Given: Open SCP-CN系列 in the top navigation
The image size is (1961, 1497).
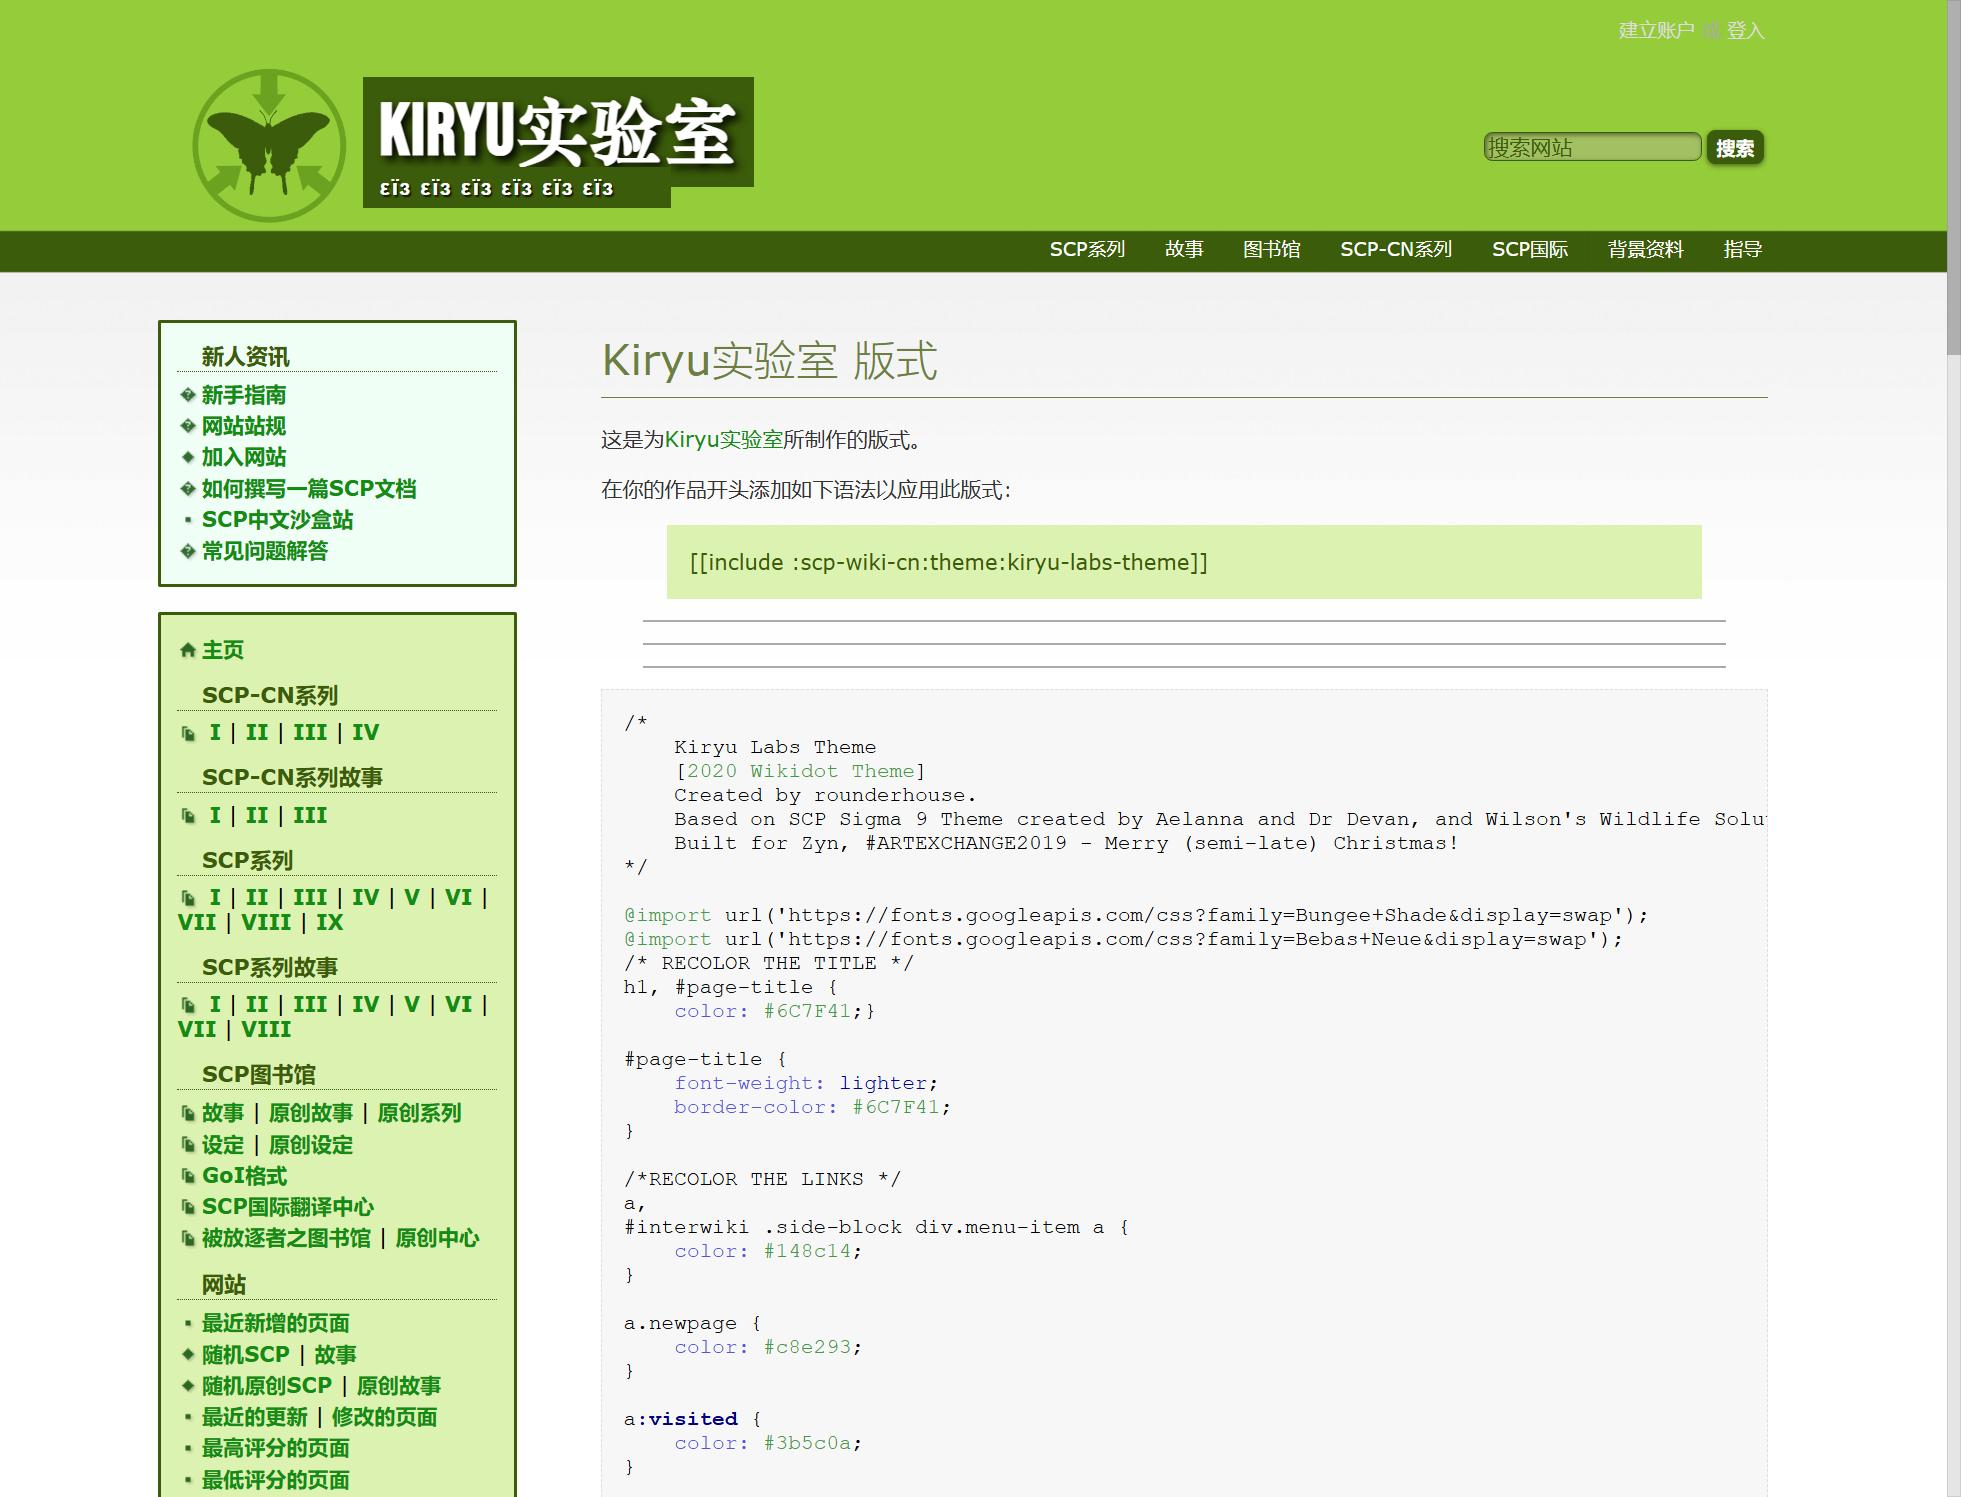Looking at the screenshot, I should (x=1397, y=249).
